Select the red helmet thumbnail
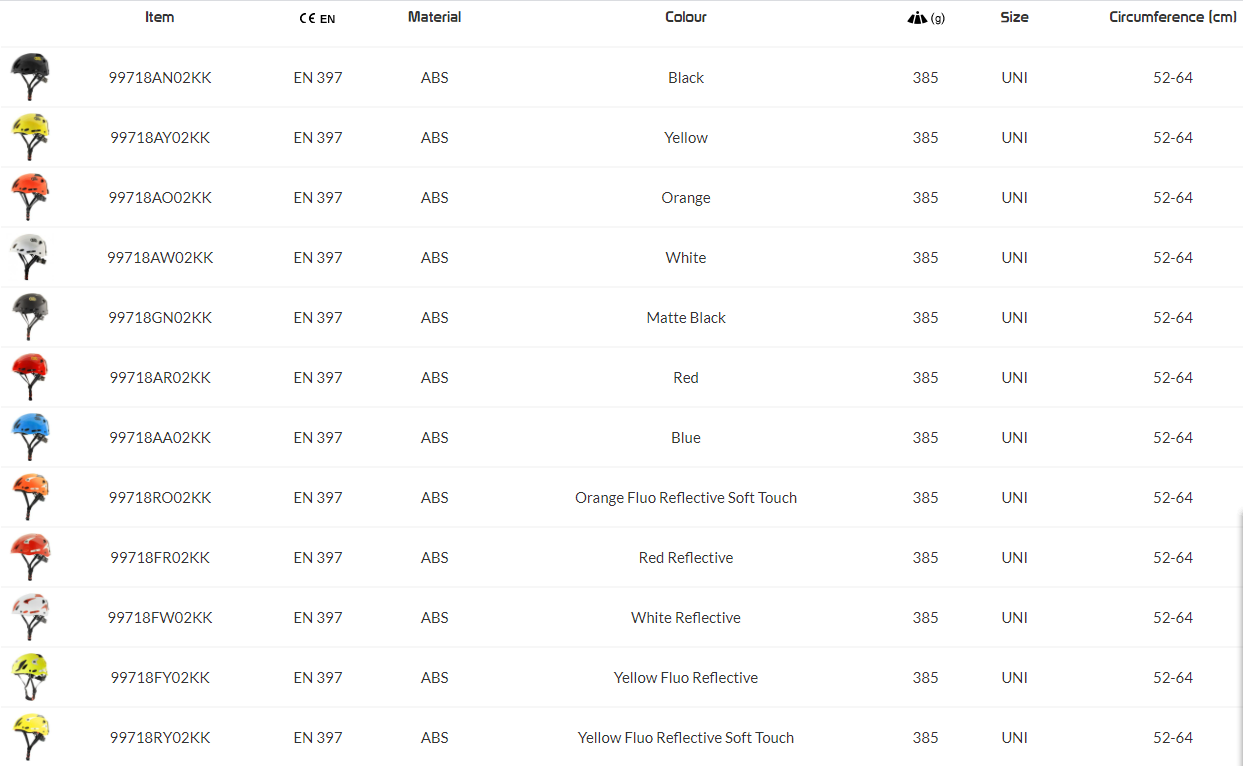Viewport: 1243px width, 766px height. tap(29, 377)
